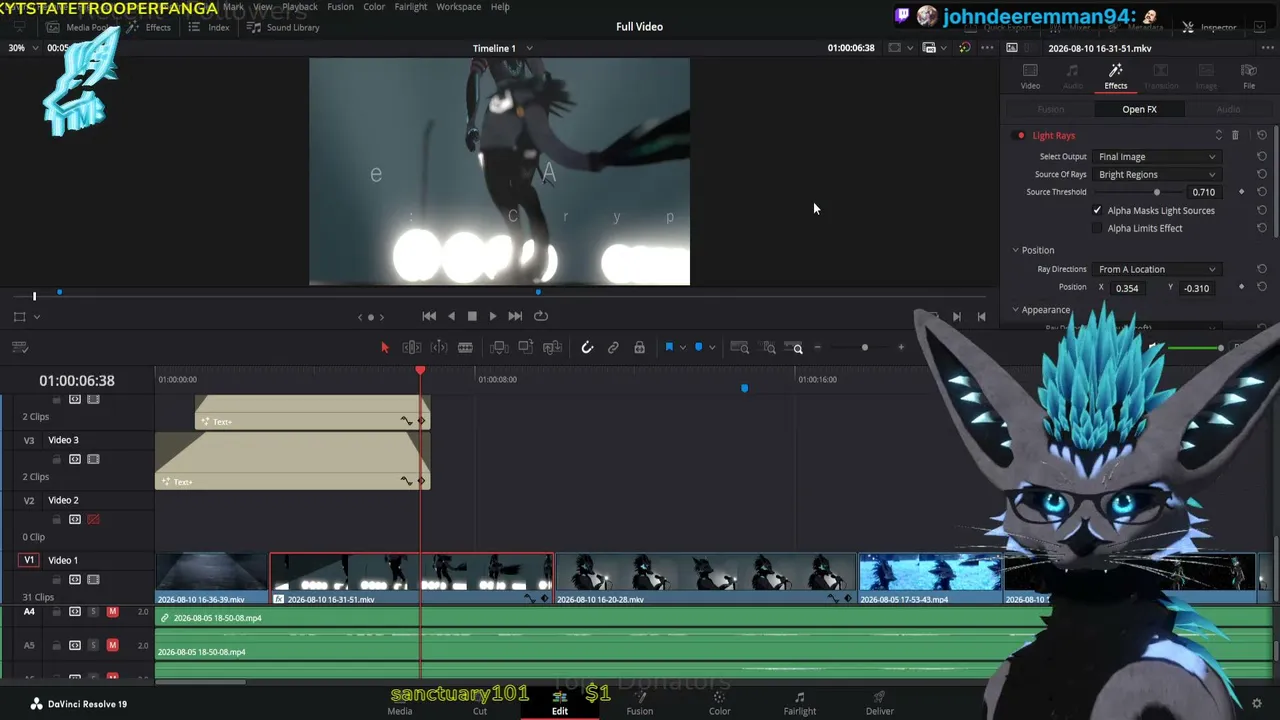Toggle the Index panel button
The width and height of the screenshot is (1280, 720).
209,27
